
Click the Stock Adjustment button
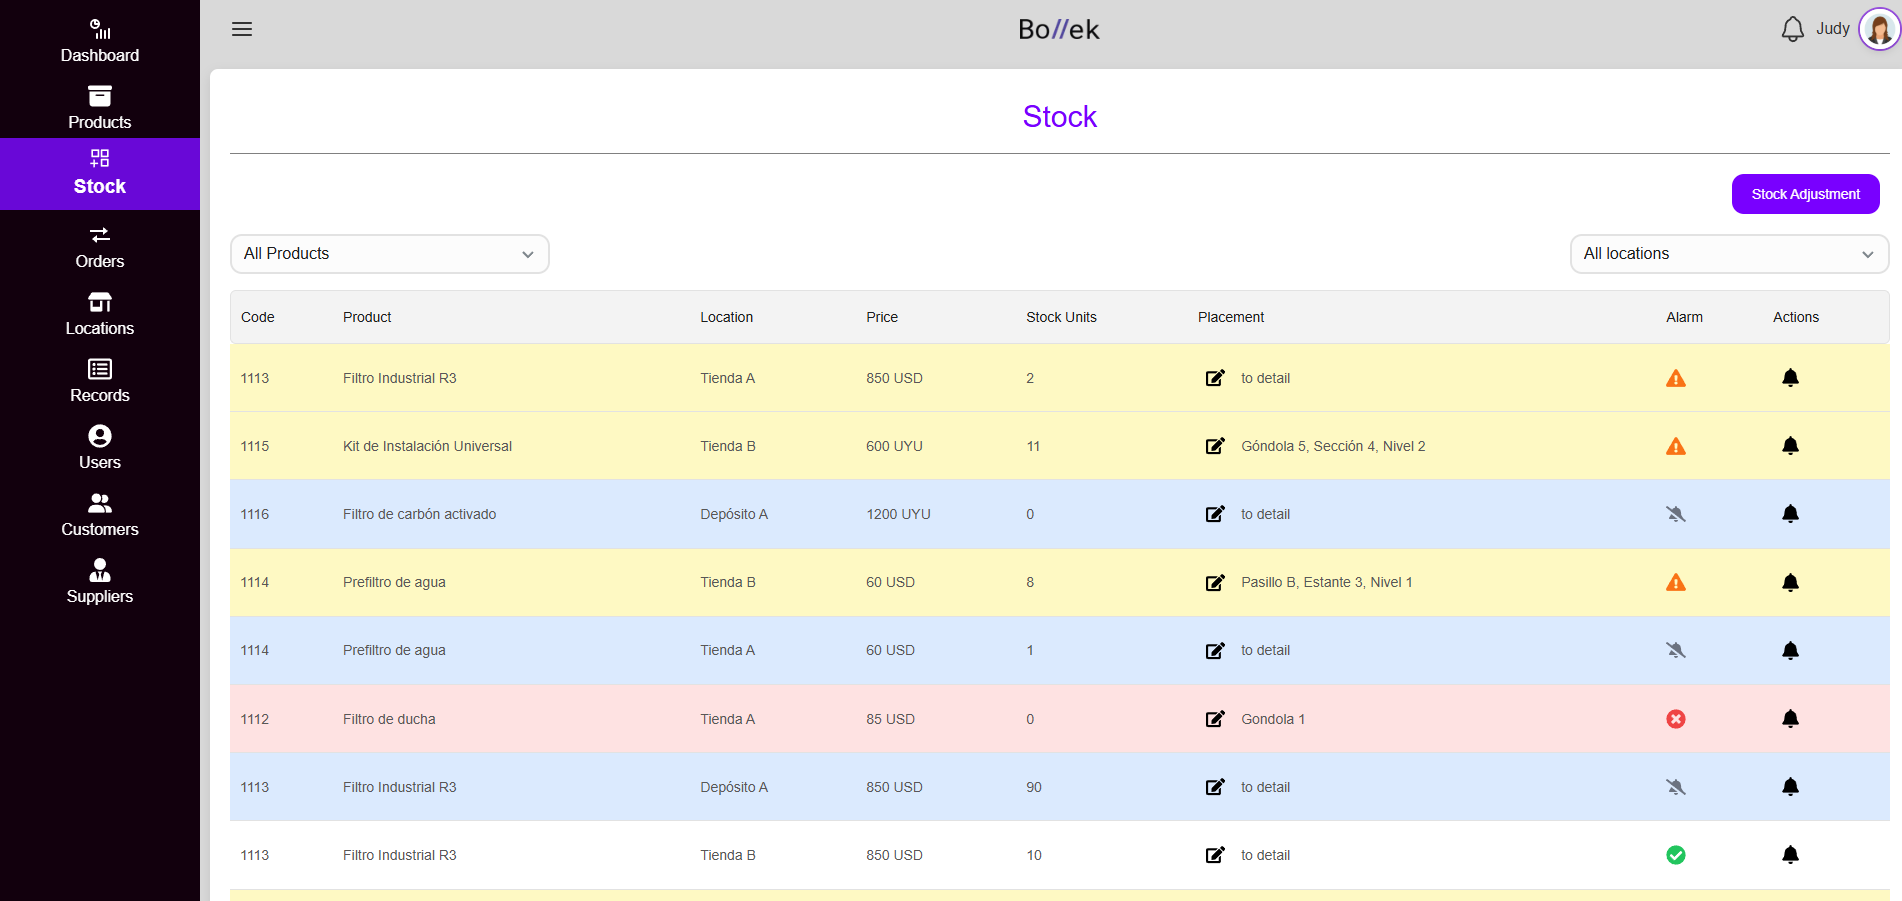(1805, 194)
